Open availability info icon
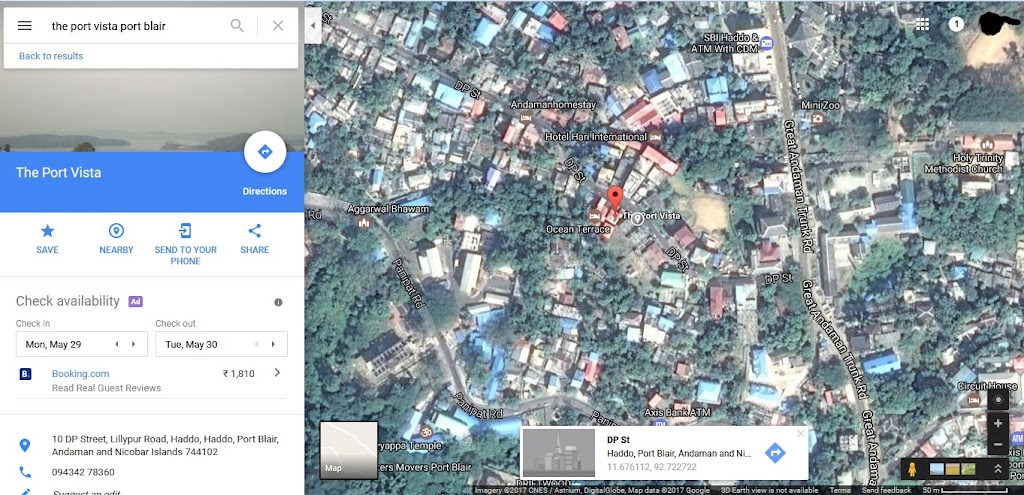 [278, 302]
